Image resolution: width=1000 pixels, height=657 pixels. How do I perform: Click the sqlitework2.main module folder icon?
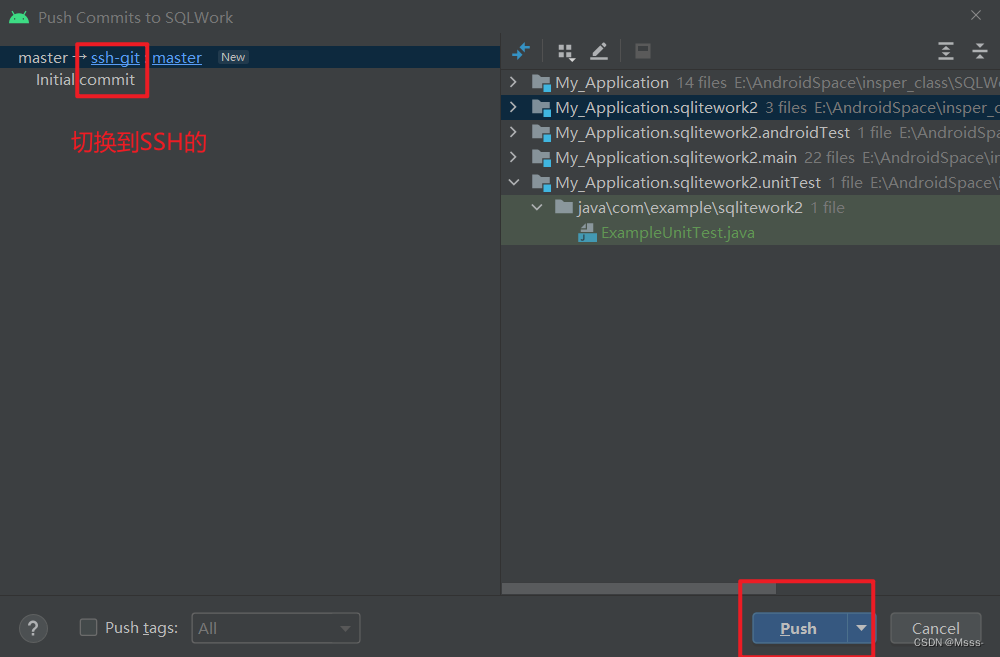(x=541, y=158)
